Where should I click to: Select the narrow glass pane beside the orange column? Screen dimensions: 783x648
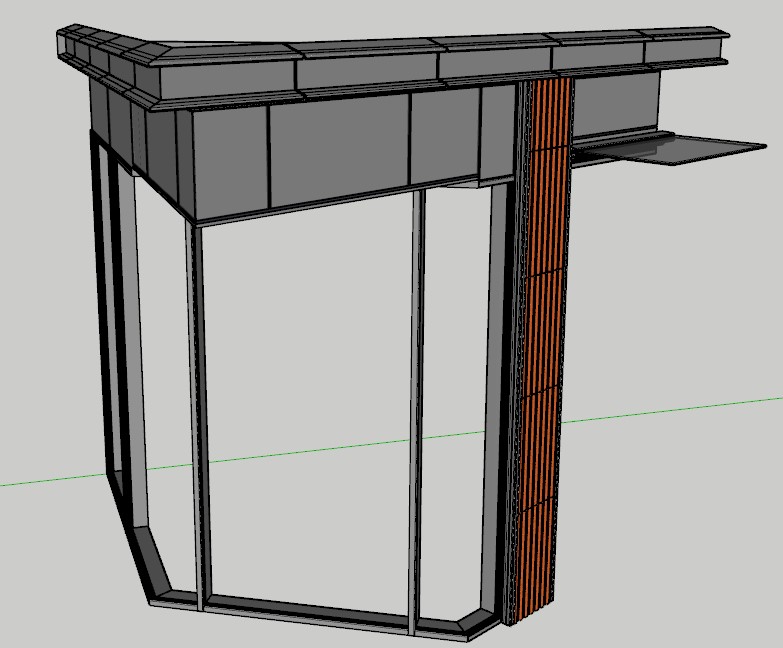click(455, 400)
